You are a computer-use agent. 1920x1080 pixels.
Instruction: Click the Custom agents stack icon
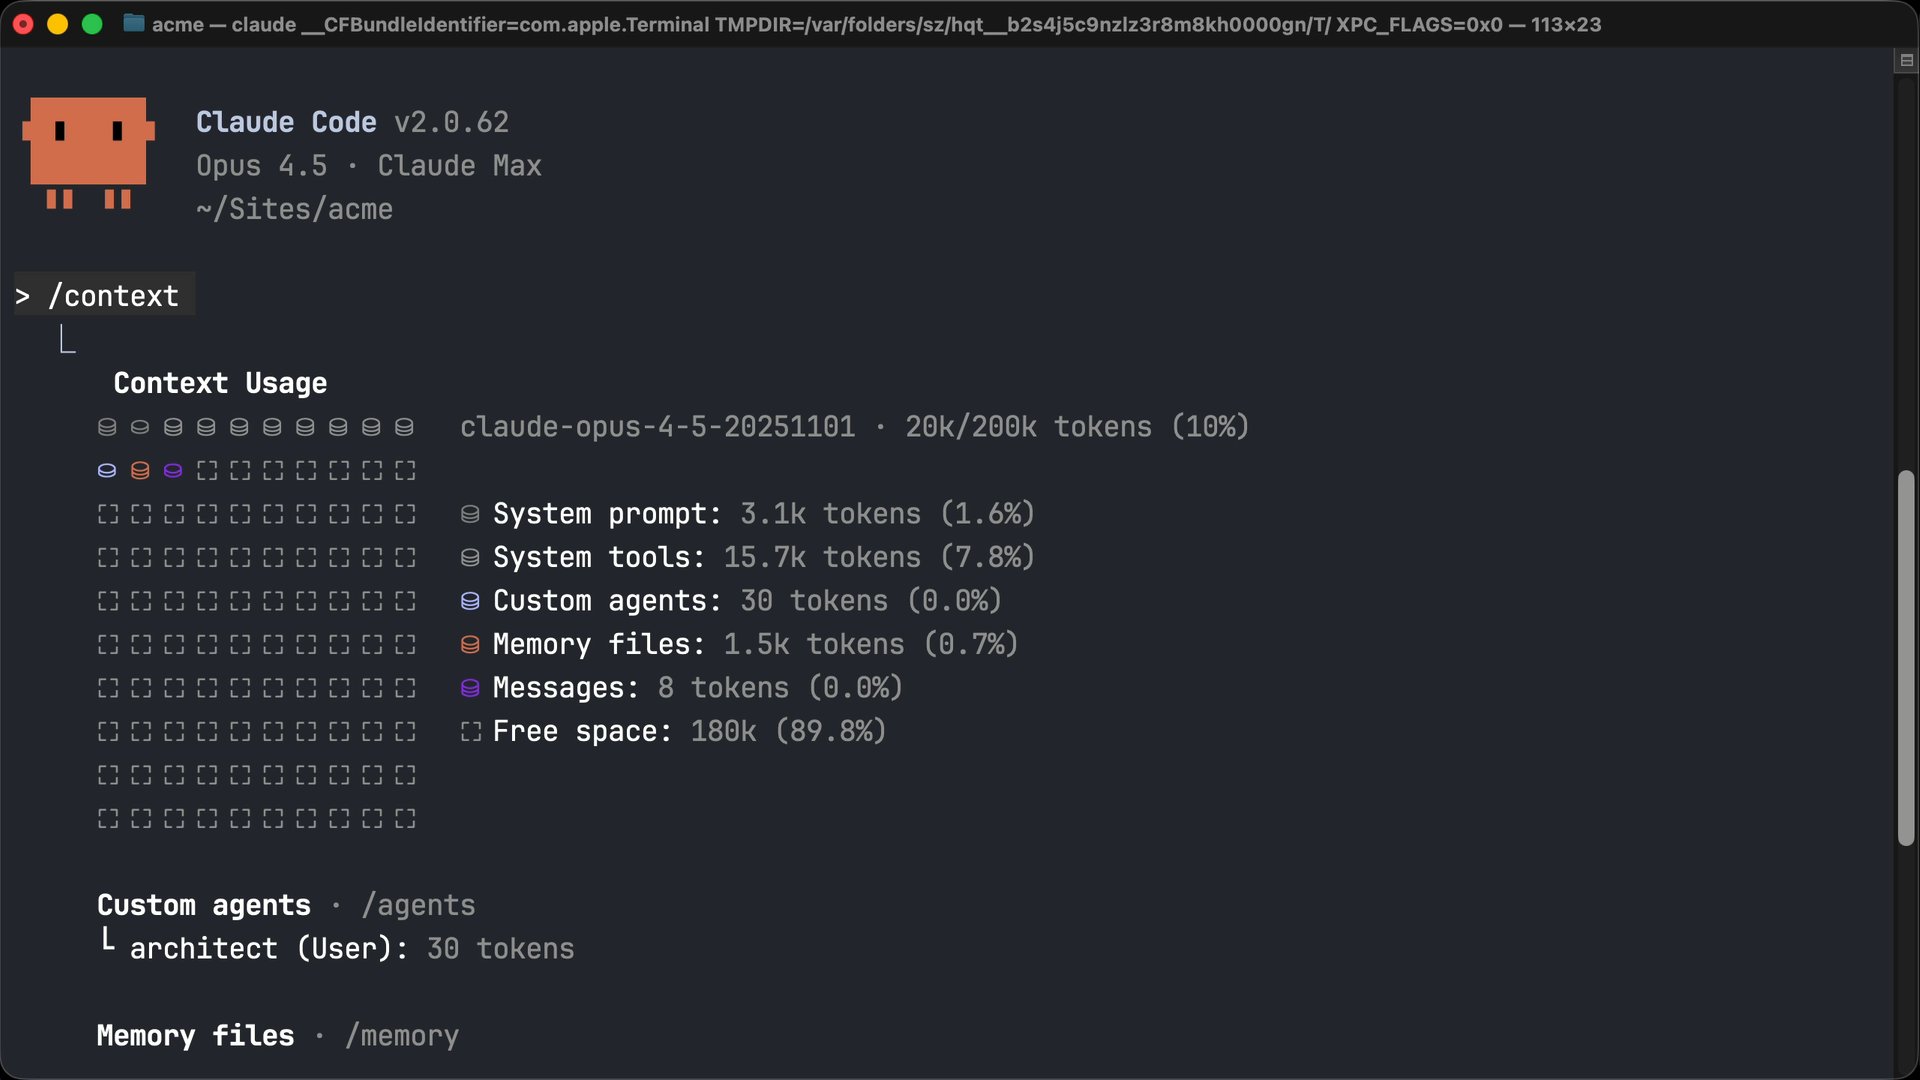click(470, 600)
